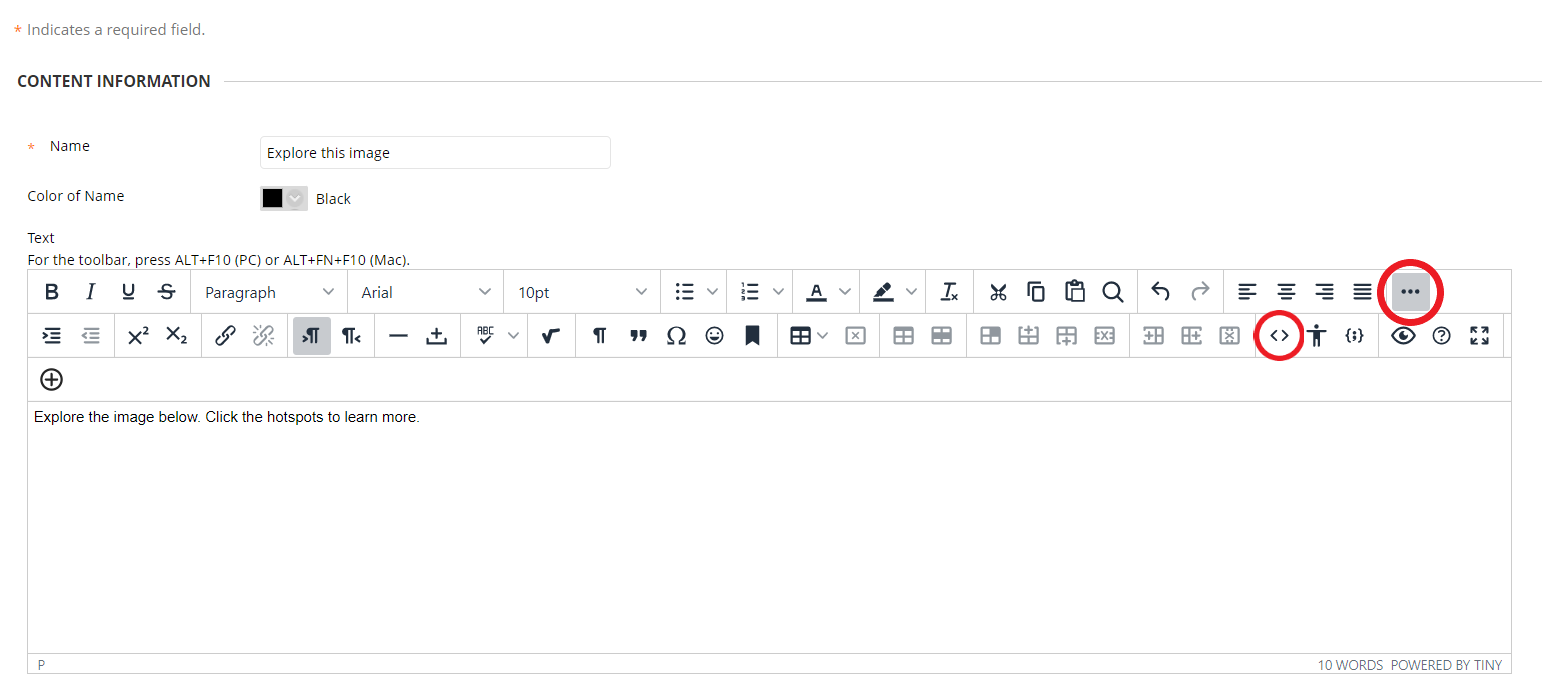
Task: Insert a page break
Action: [436, 336]
